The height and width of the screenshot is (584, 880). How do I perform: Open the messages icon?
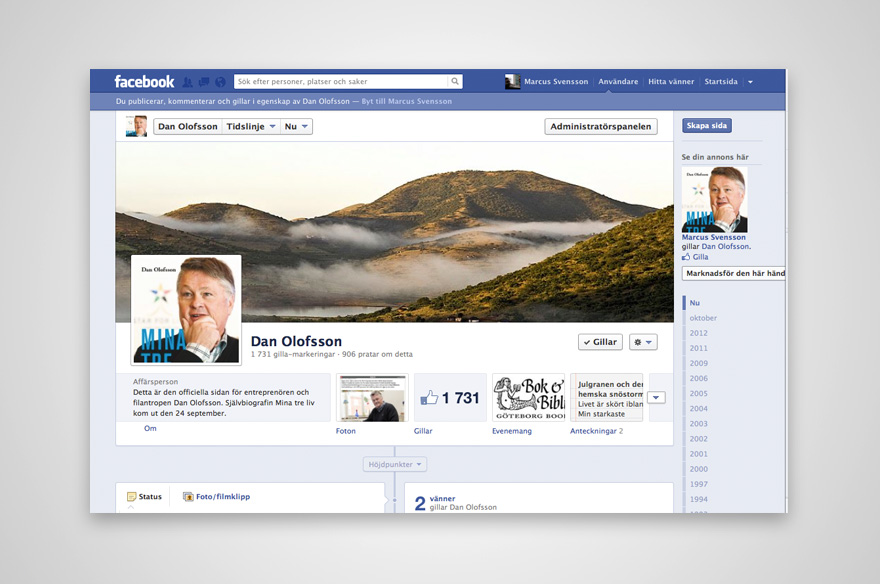click(x=204, y=82)
